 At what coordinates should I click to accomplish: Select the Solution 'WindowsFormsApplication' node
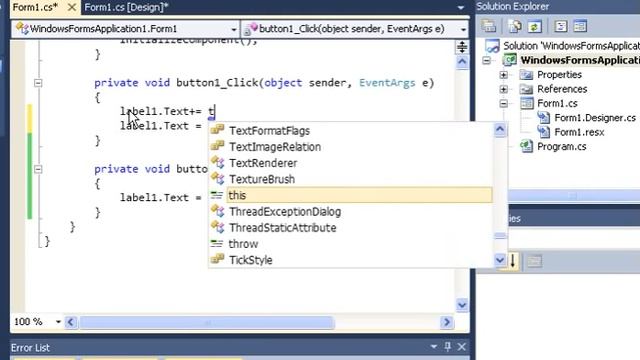(x=571, y=46)
